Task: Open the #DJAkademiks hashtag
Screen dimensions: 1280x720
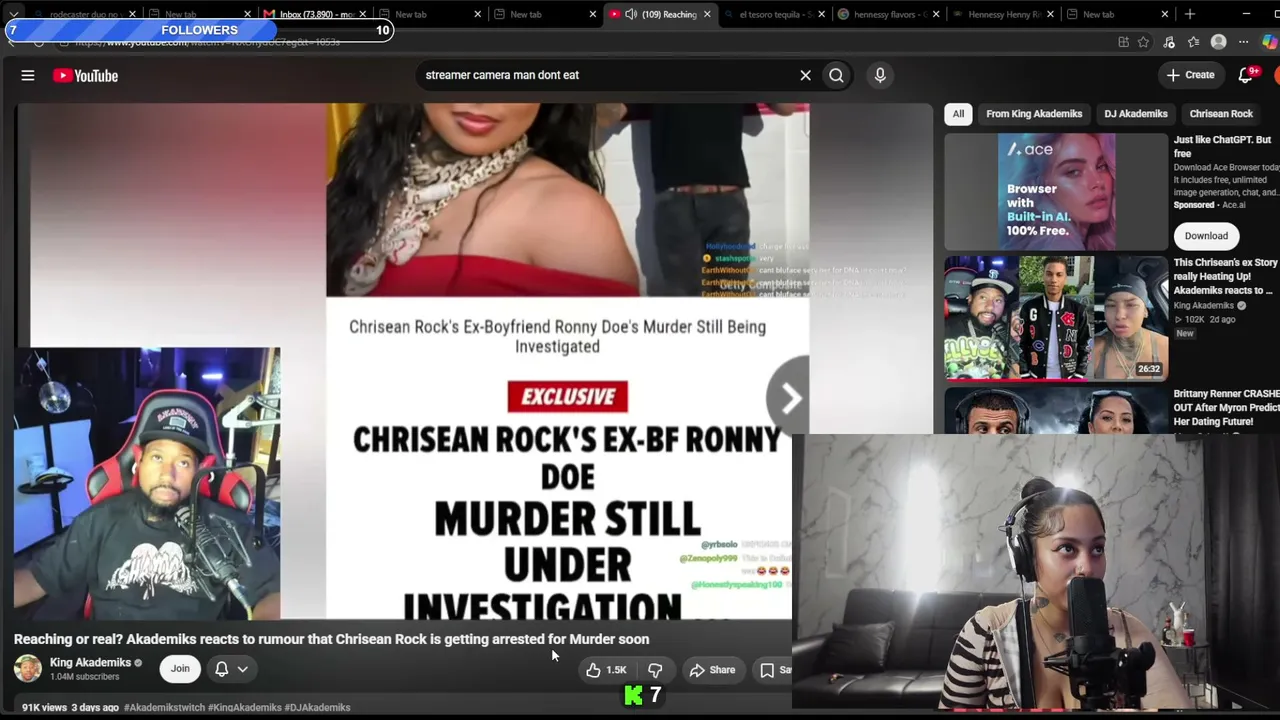Action: click(317, 708)
